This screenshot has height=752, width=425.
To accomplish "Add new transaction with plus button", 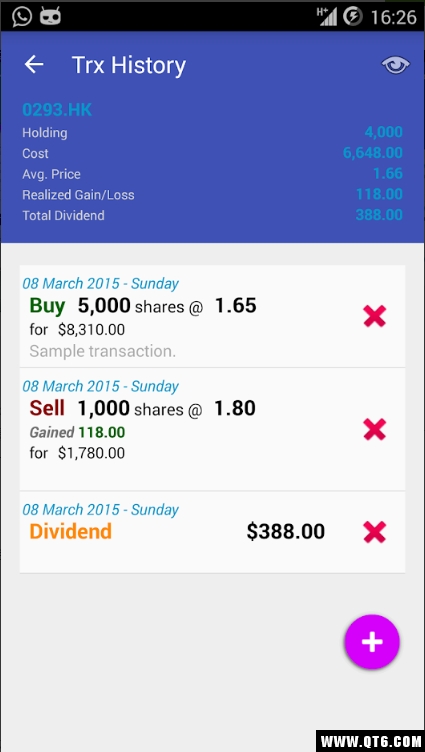I will [x=372, y=642].
